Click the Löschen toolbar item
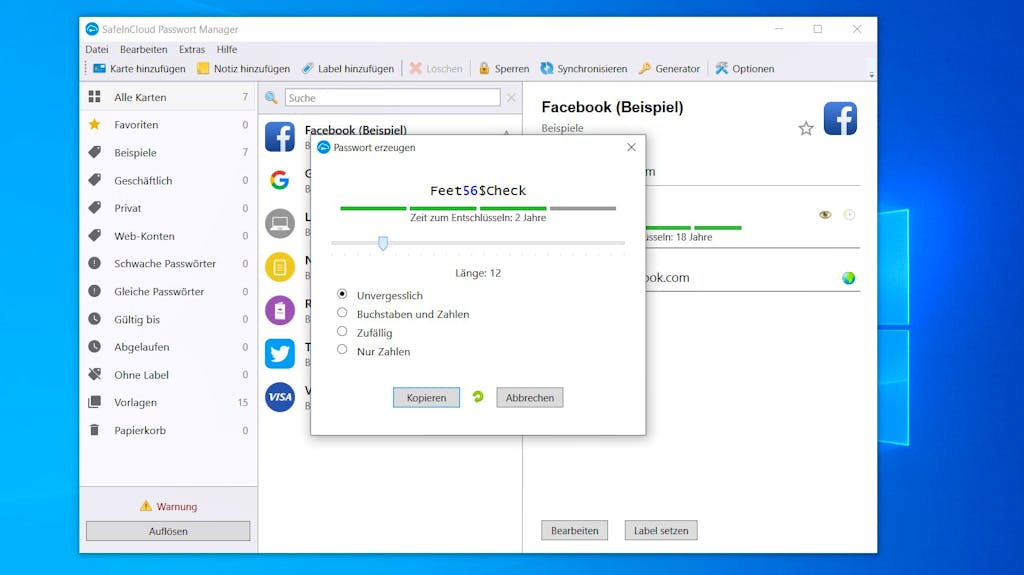 click(436, 69)
